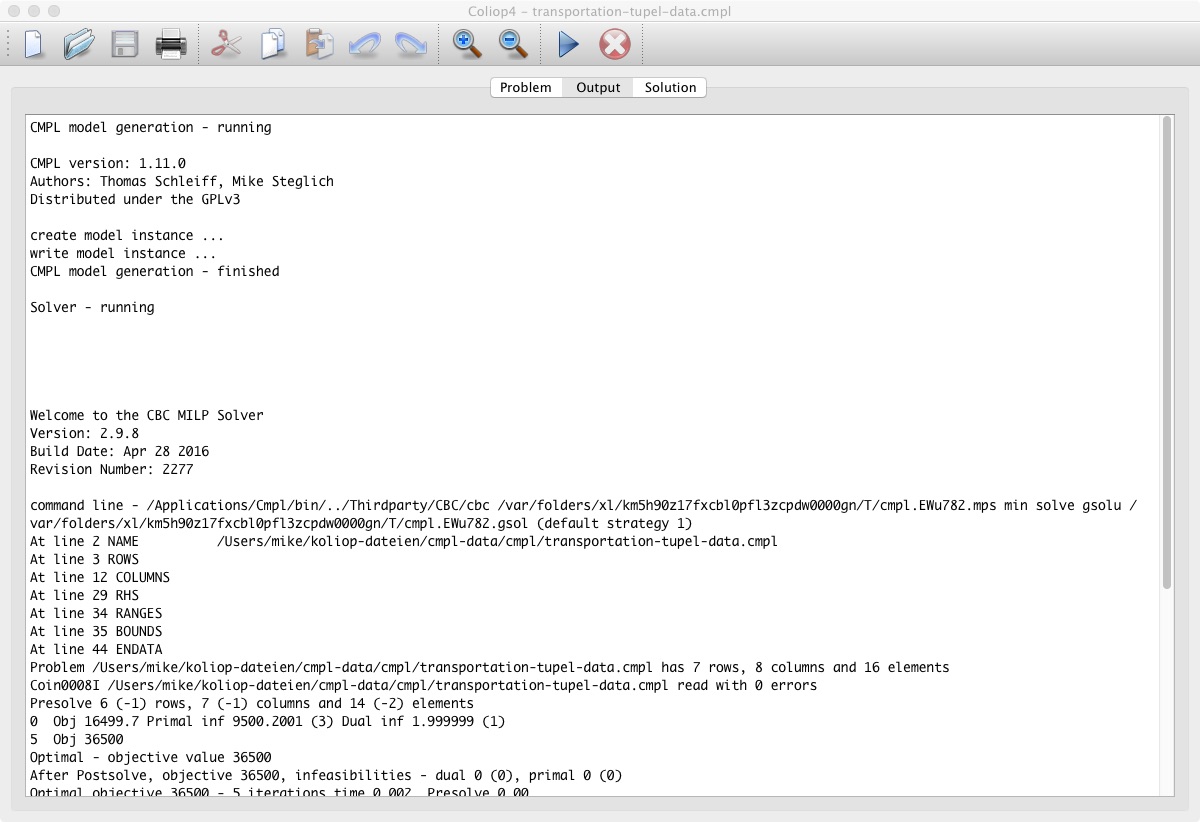Image resolution: width=1200 pixels, height=822 pixels.
Task: Zoom out with the minus magnifier icon
Action: (x=512, y=45)
